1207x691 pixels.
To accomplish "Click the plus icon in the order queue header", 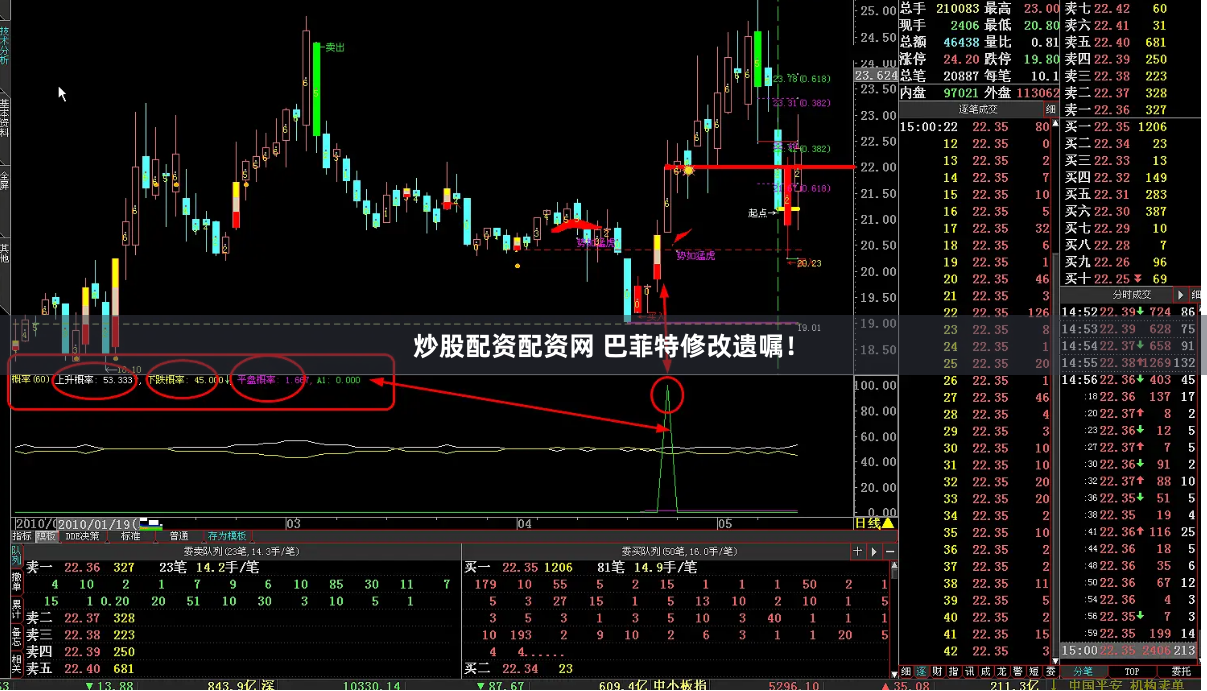I will (857, 551).
